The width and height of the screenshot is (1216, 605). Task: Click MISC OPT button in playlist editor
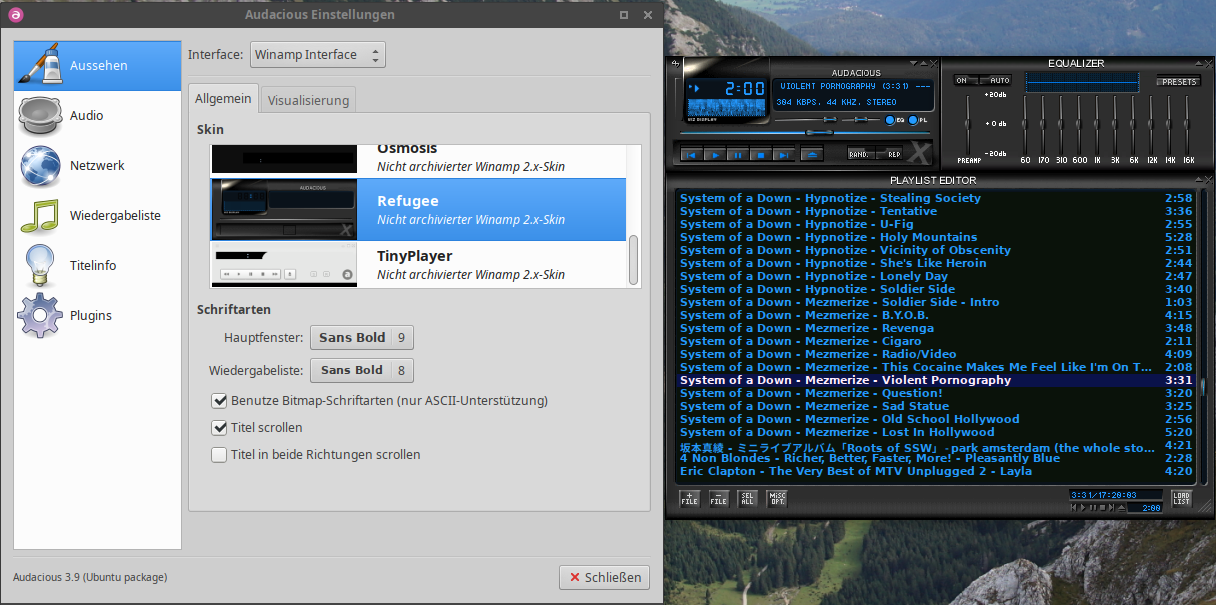[x=777, y=498]
